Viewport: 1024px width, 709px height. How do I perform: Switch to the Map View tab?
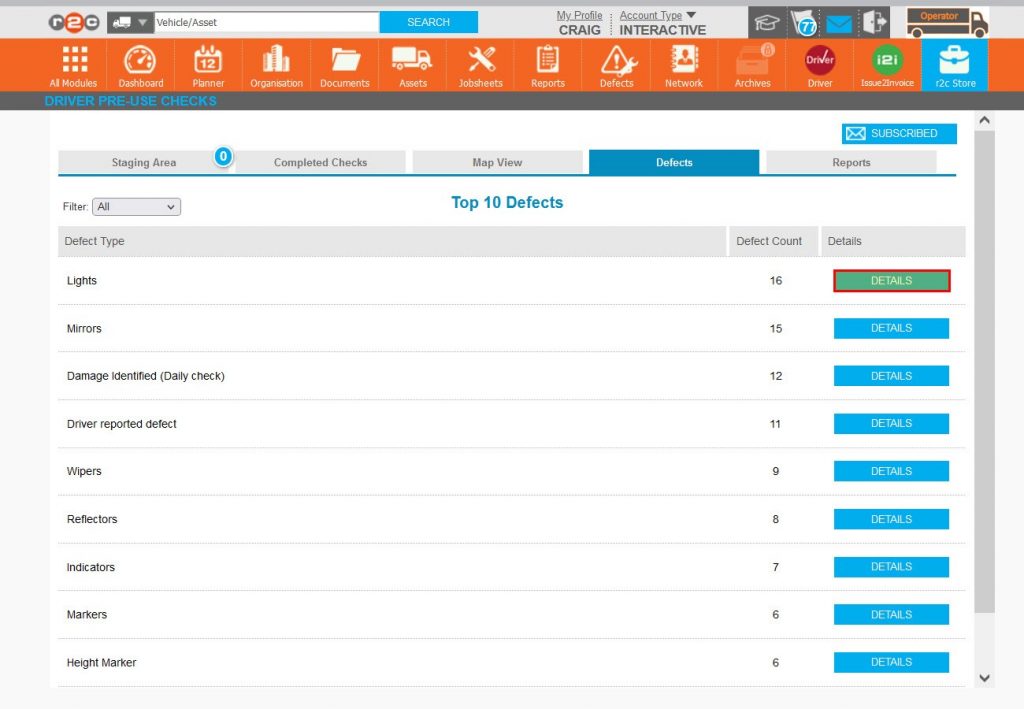click(497, 163)
